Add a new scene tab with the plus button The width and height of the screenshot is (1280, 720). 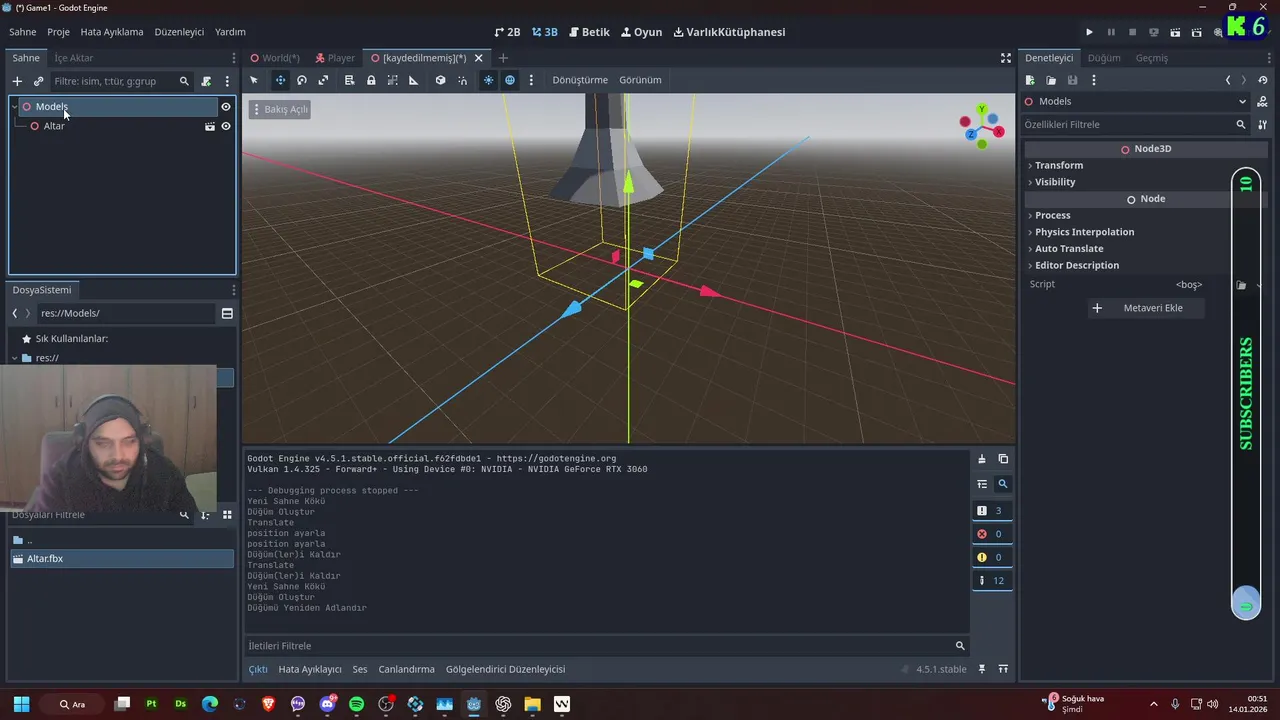coord(503,58)
